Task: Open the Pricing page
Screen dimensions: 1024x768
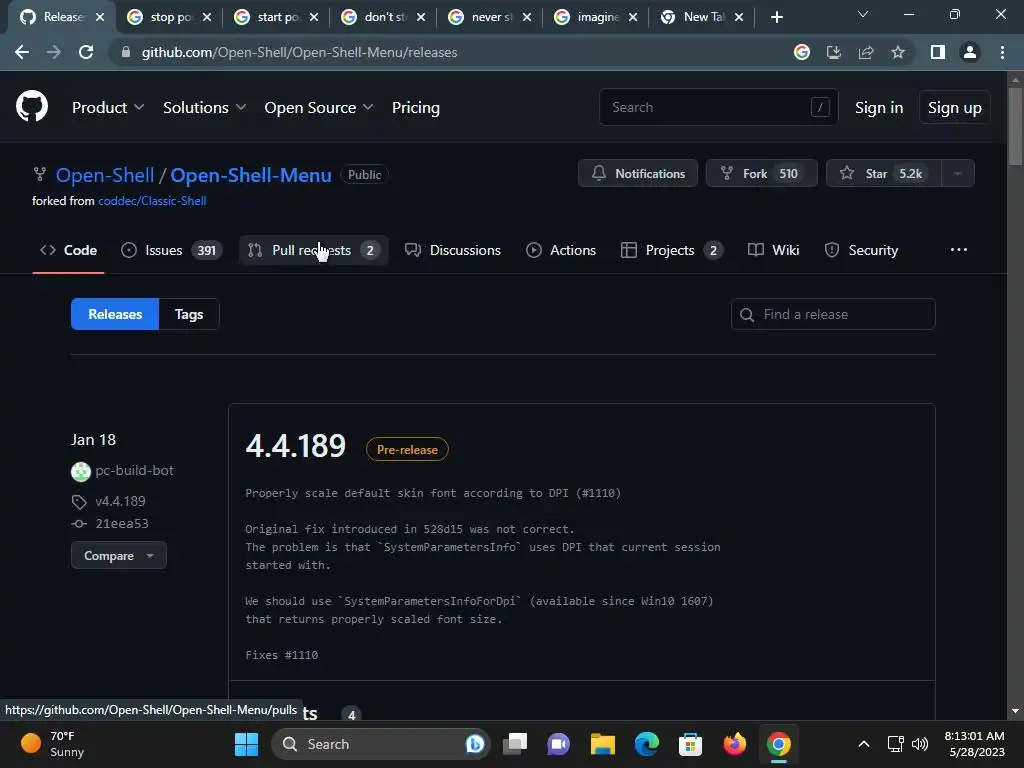Action: [x=415, y=107]
